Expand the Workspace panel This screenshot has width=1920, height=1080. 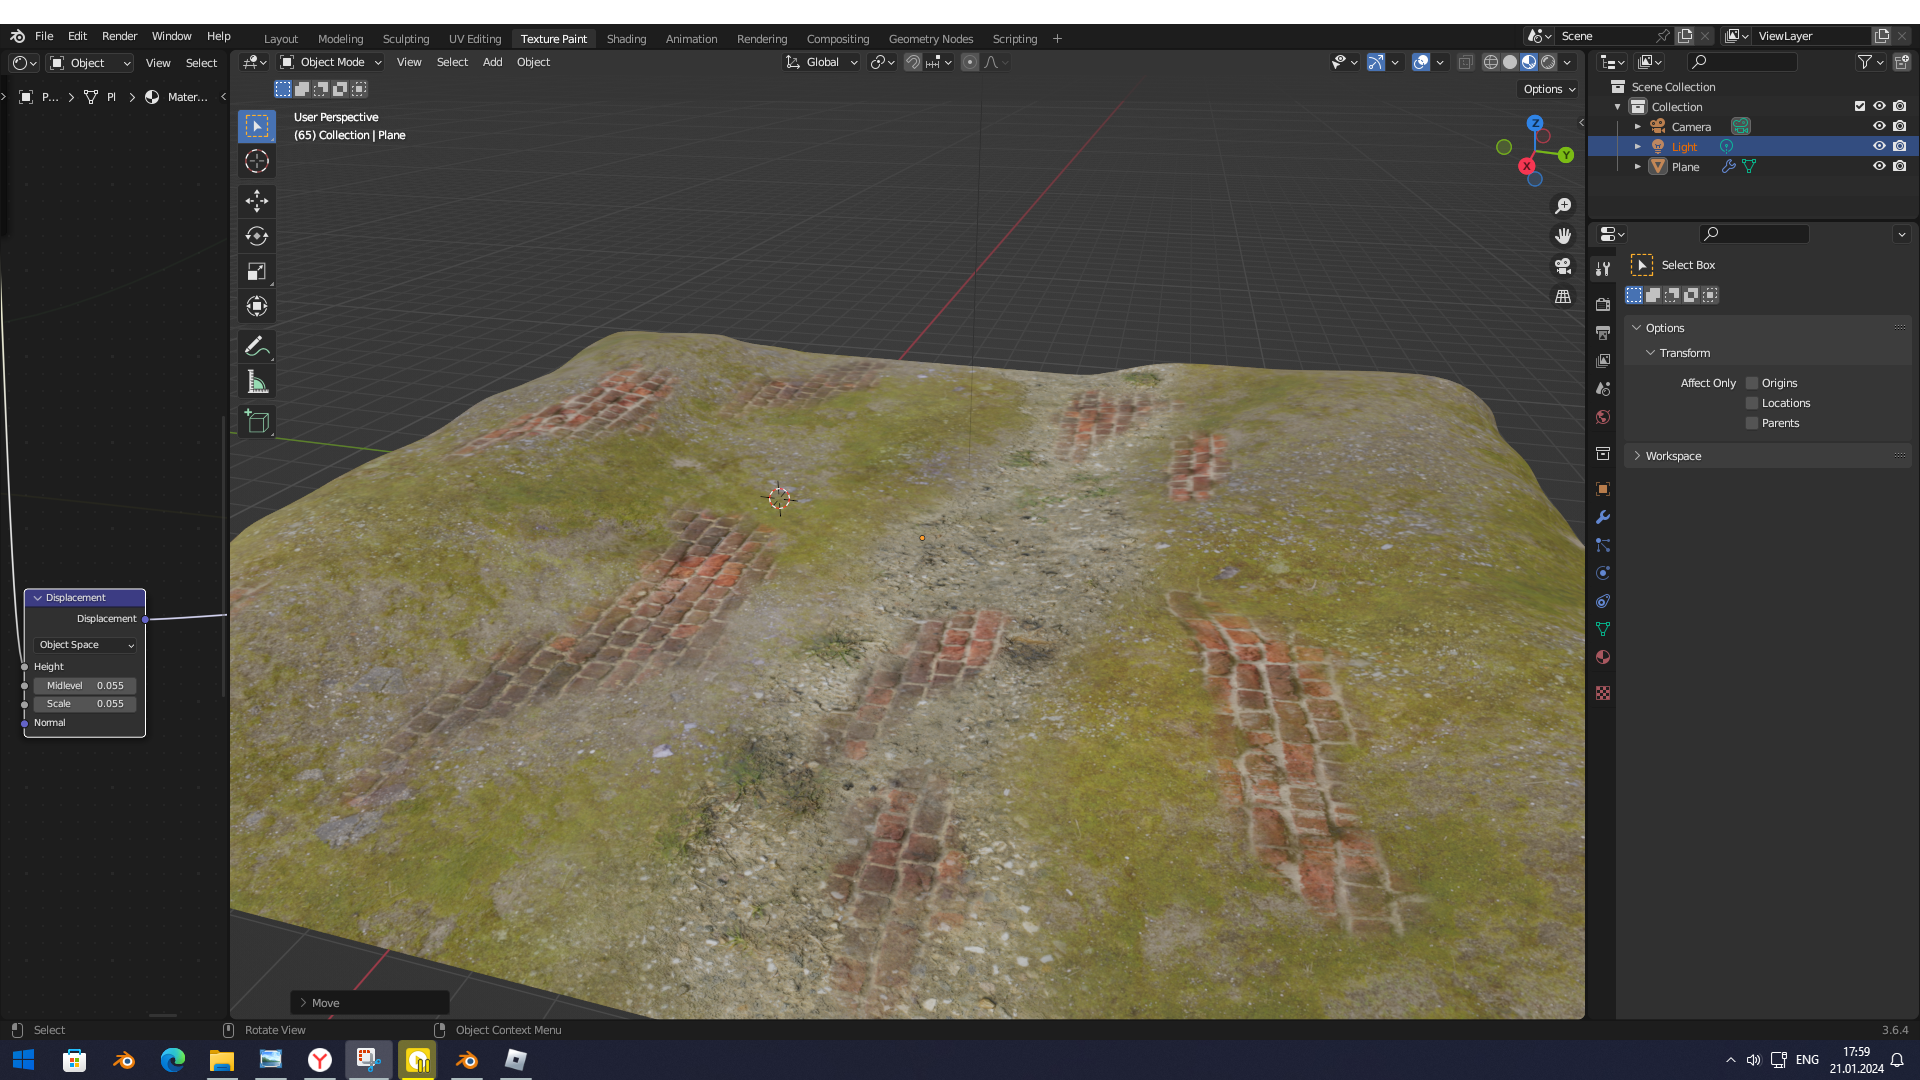point(1637,456)
